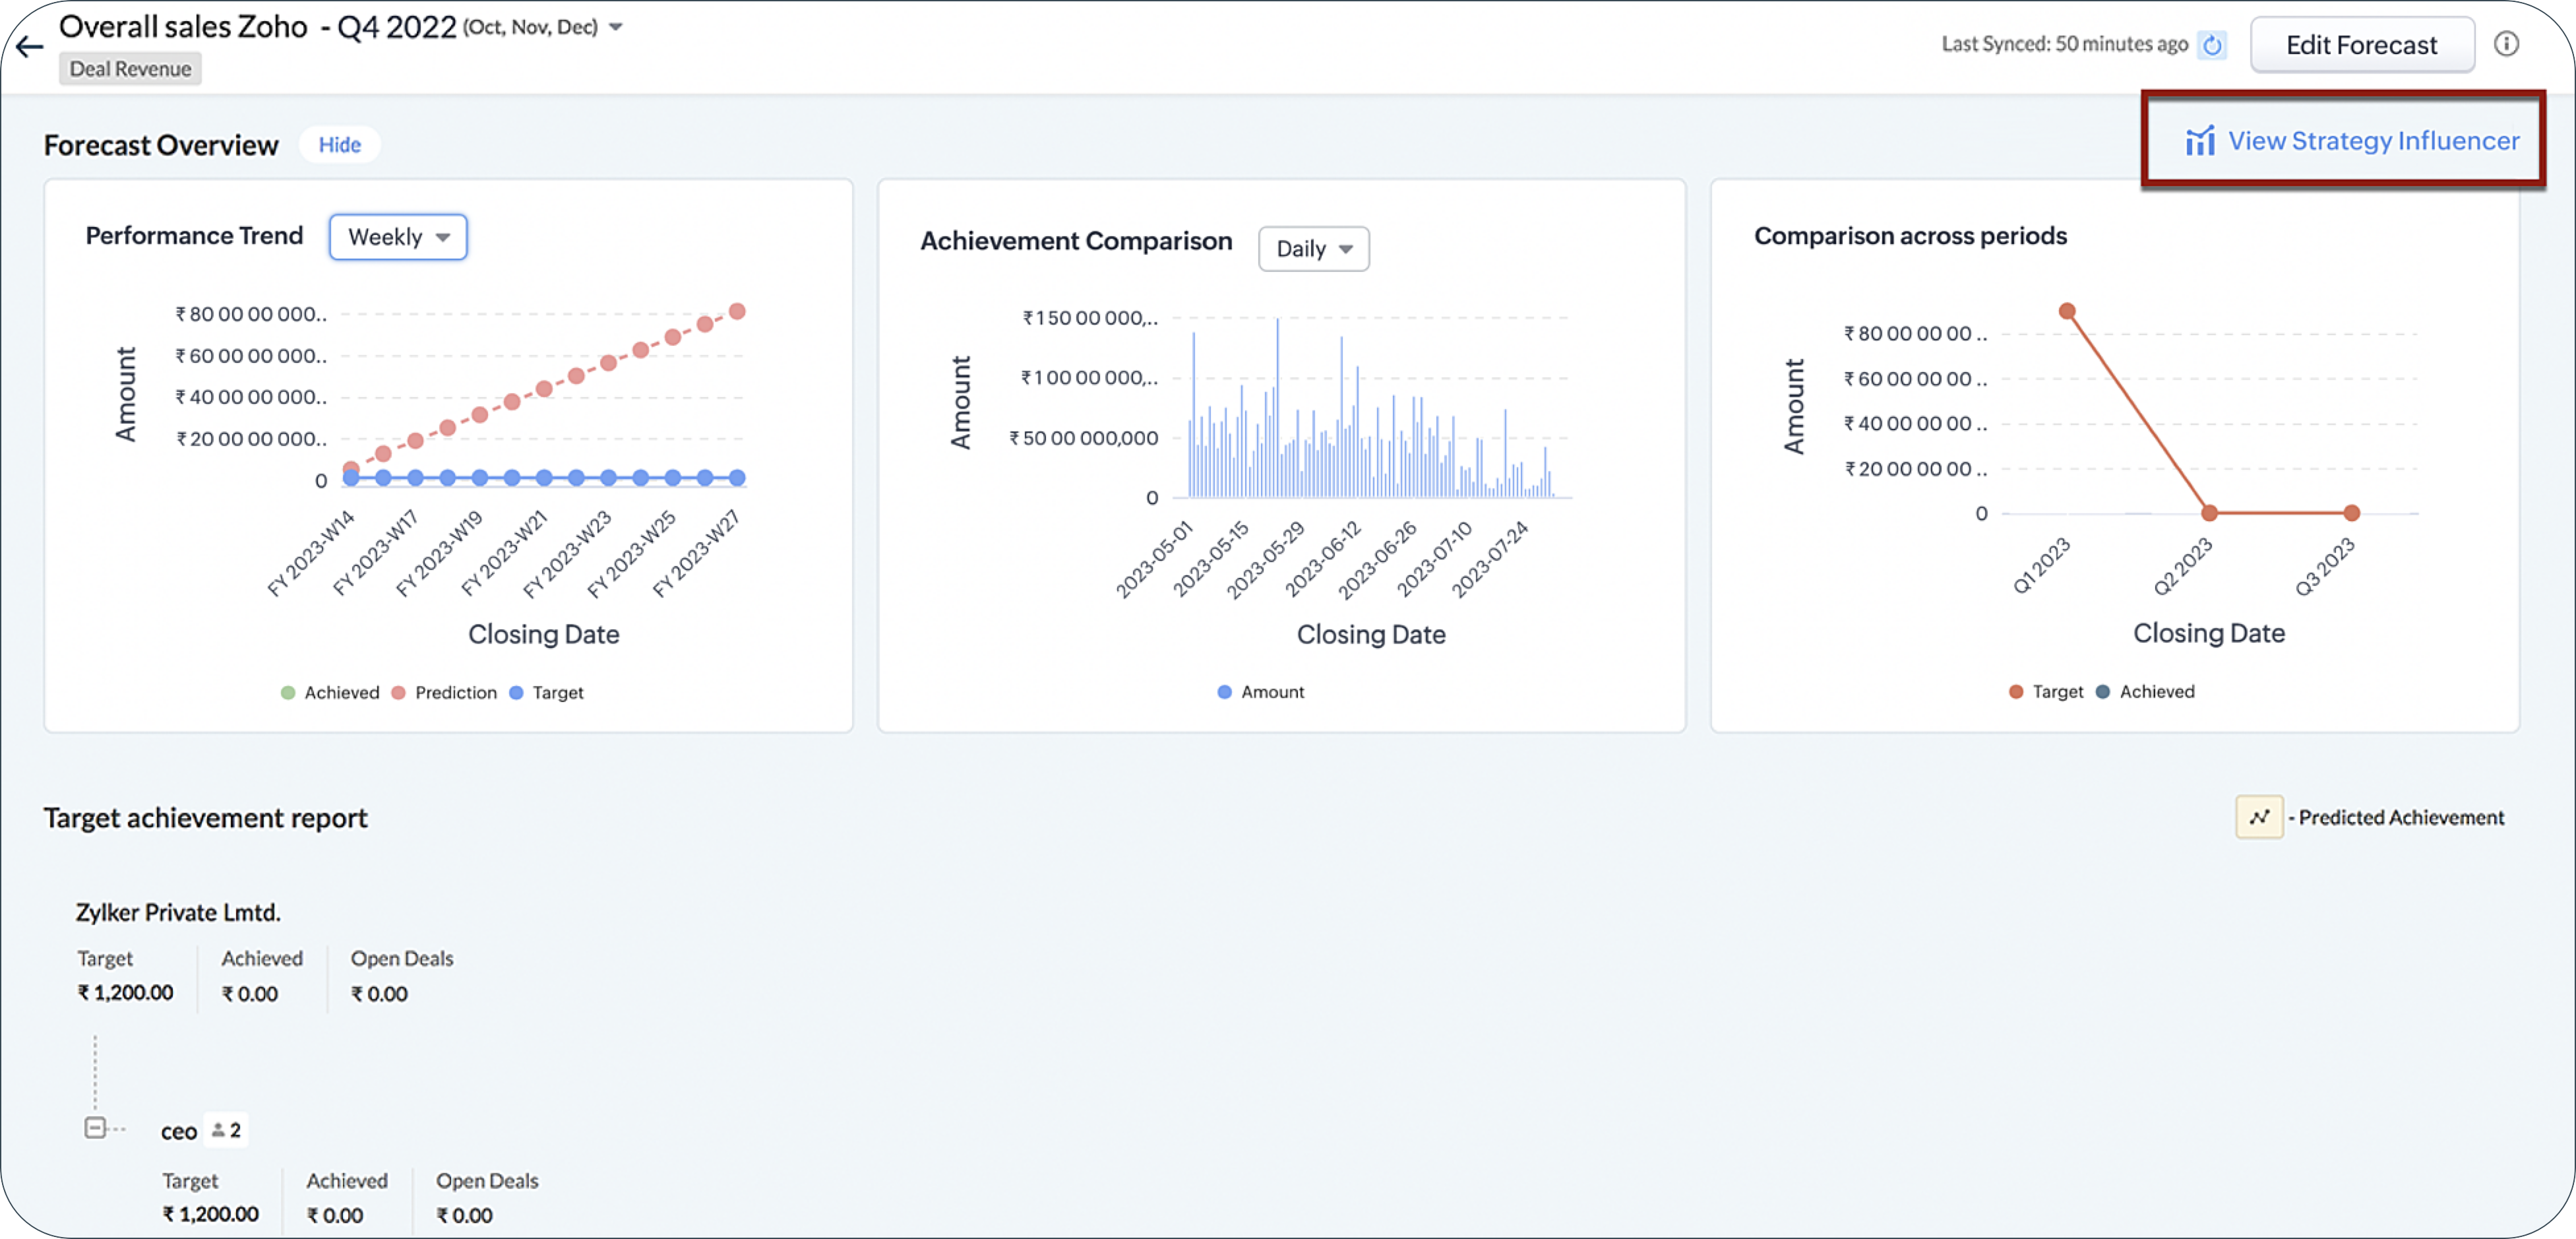Click the last prediction point on trend chart
Viewport: 2576px width, 1239px height.
click(737, 311)
